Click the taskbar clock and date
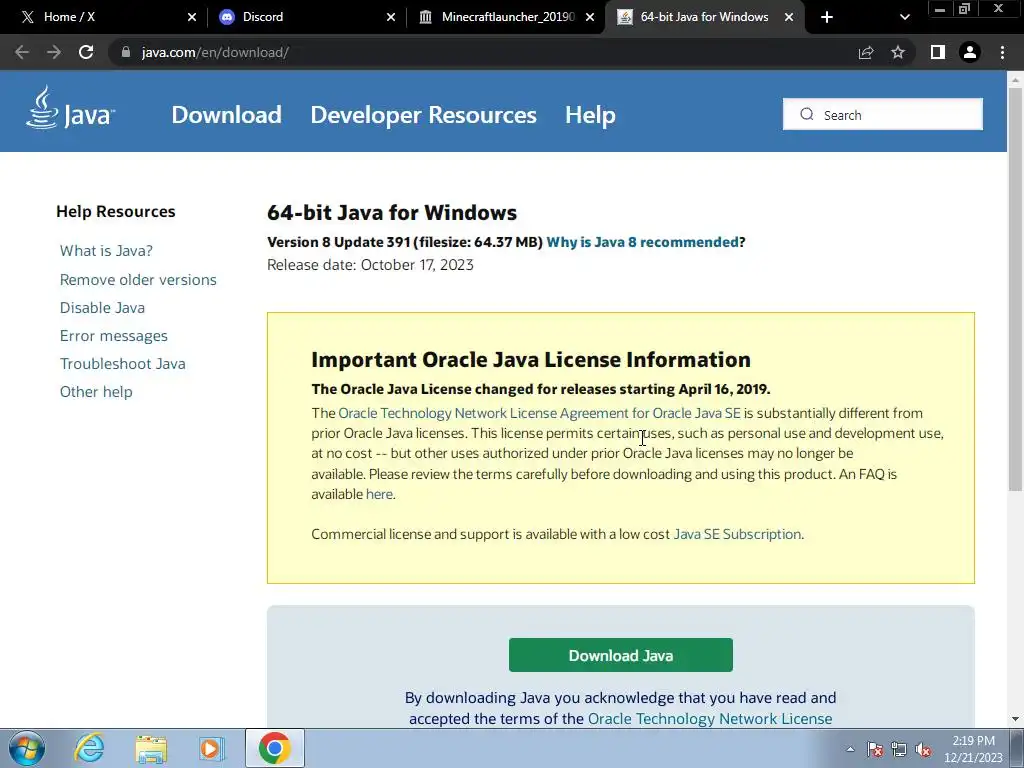Screen dimensions: 1024x768 [x=973, y=749]
